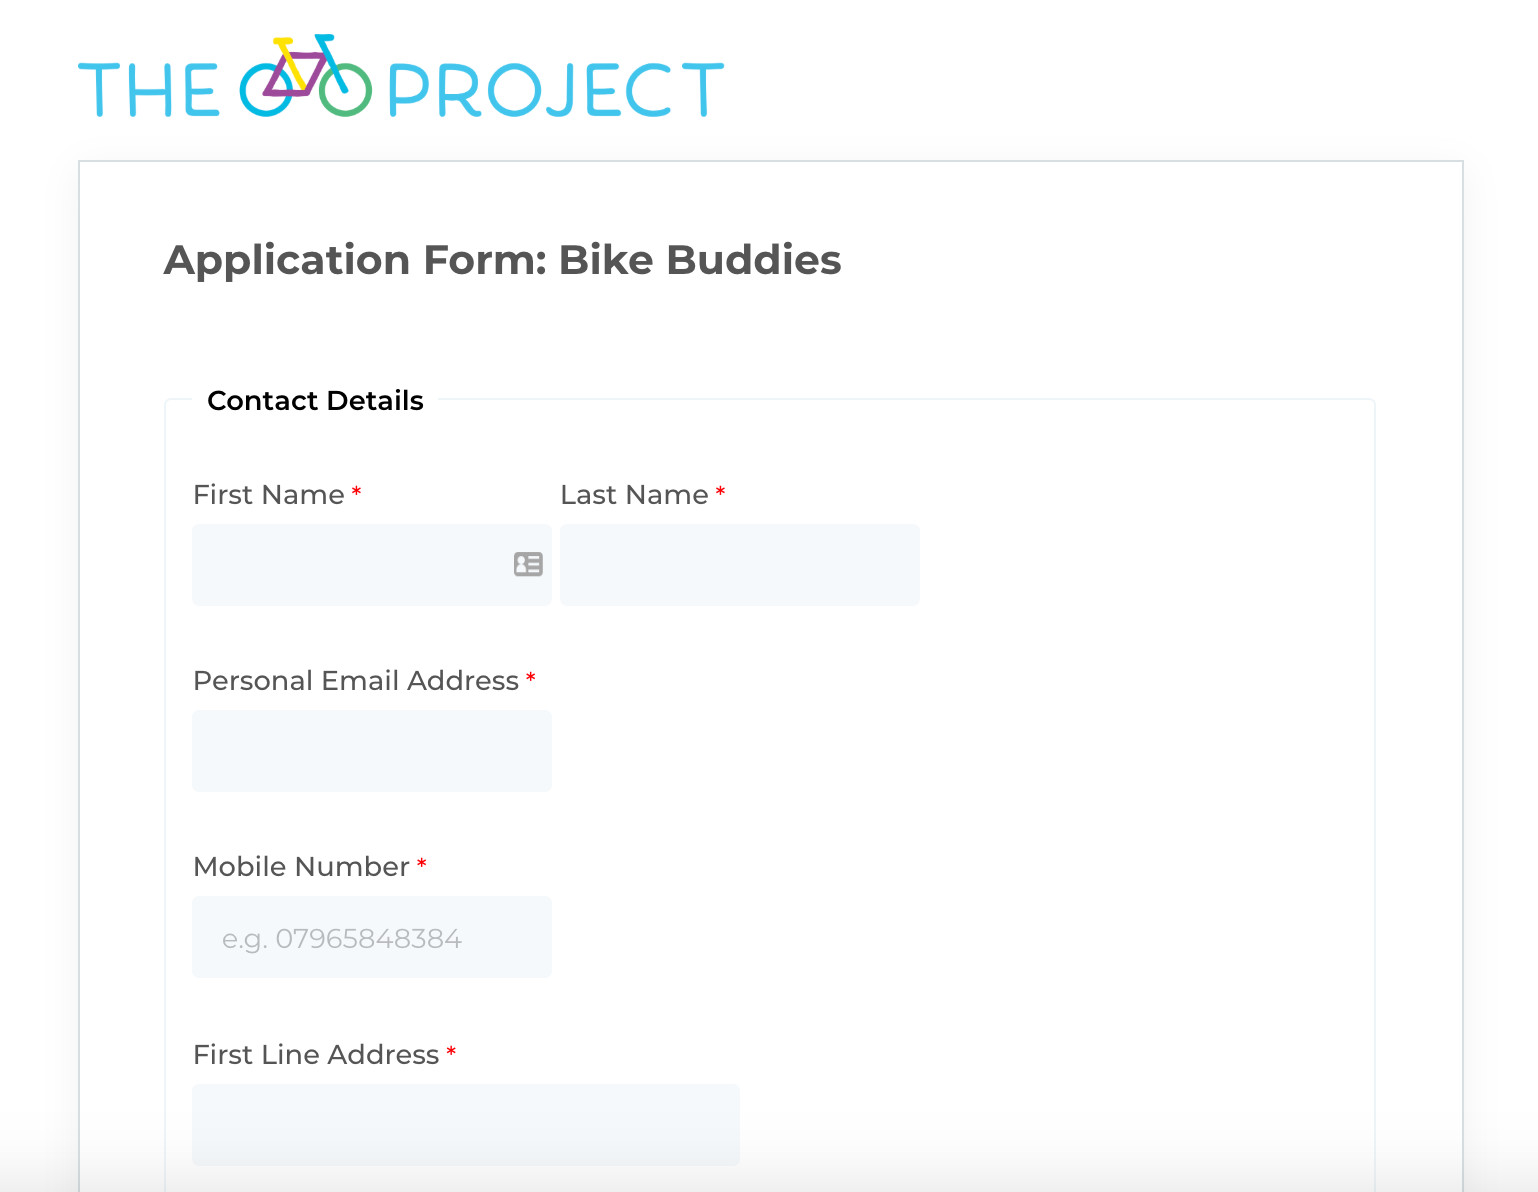Click the contact card autofill icon
The image size is (1538, 1192).
pyautogui.click(x=528, y=564)
